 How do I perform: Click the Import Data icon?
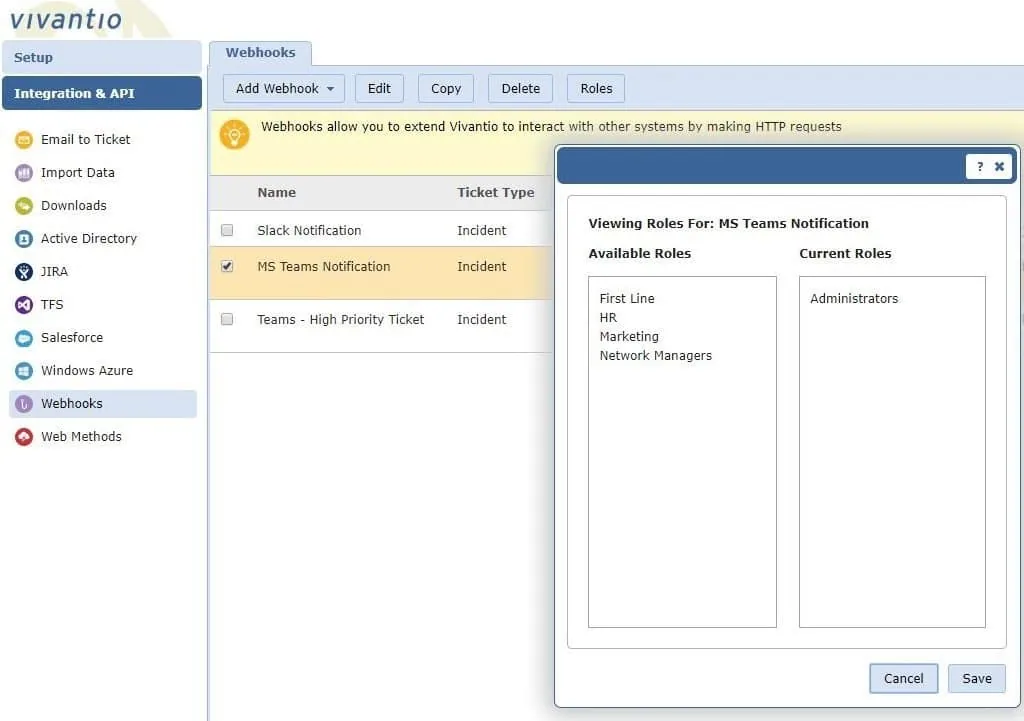click(24, 173)
